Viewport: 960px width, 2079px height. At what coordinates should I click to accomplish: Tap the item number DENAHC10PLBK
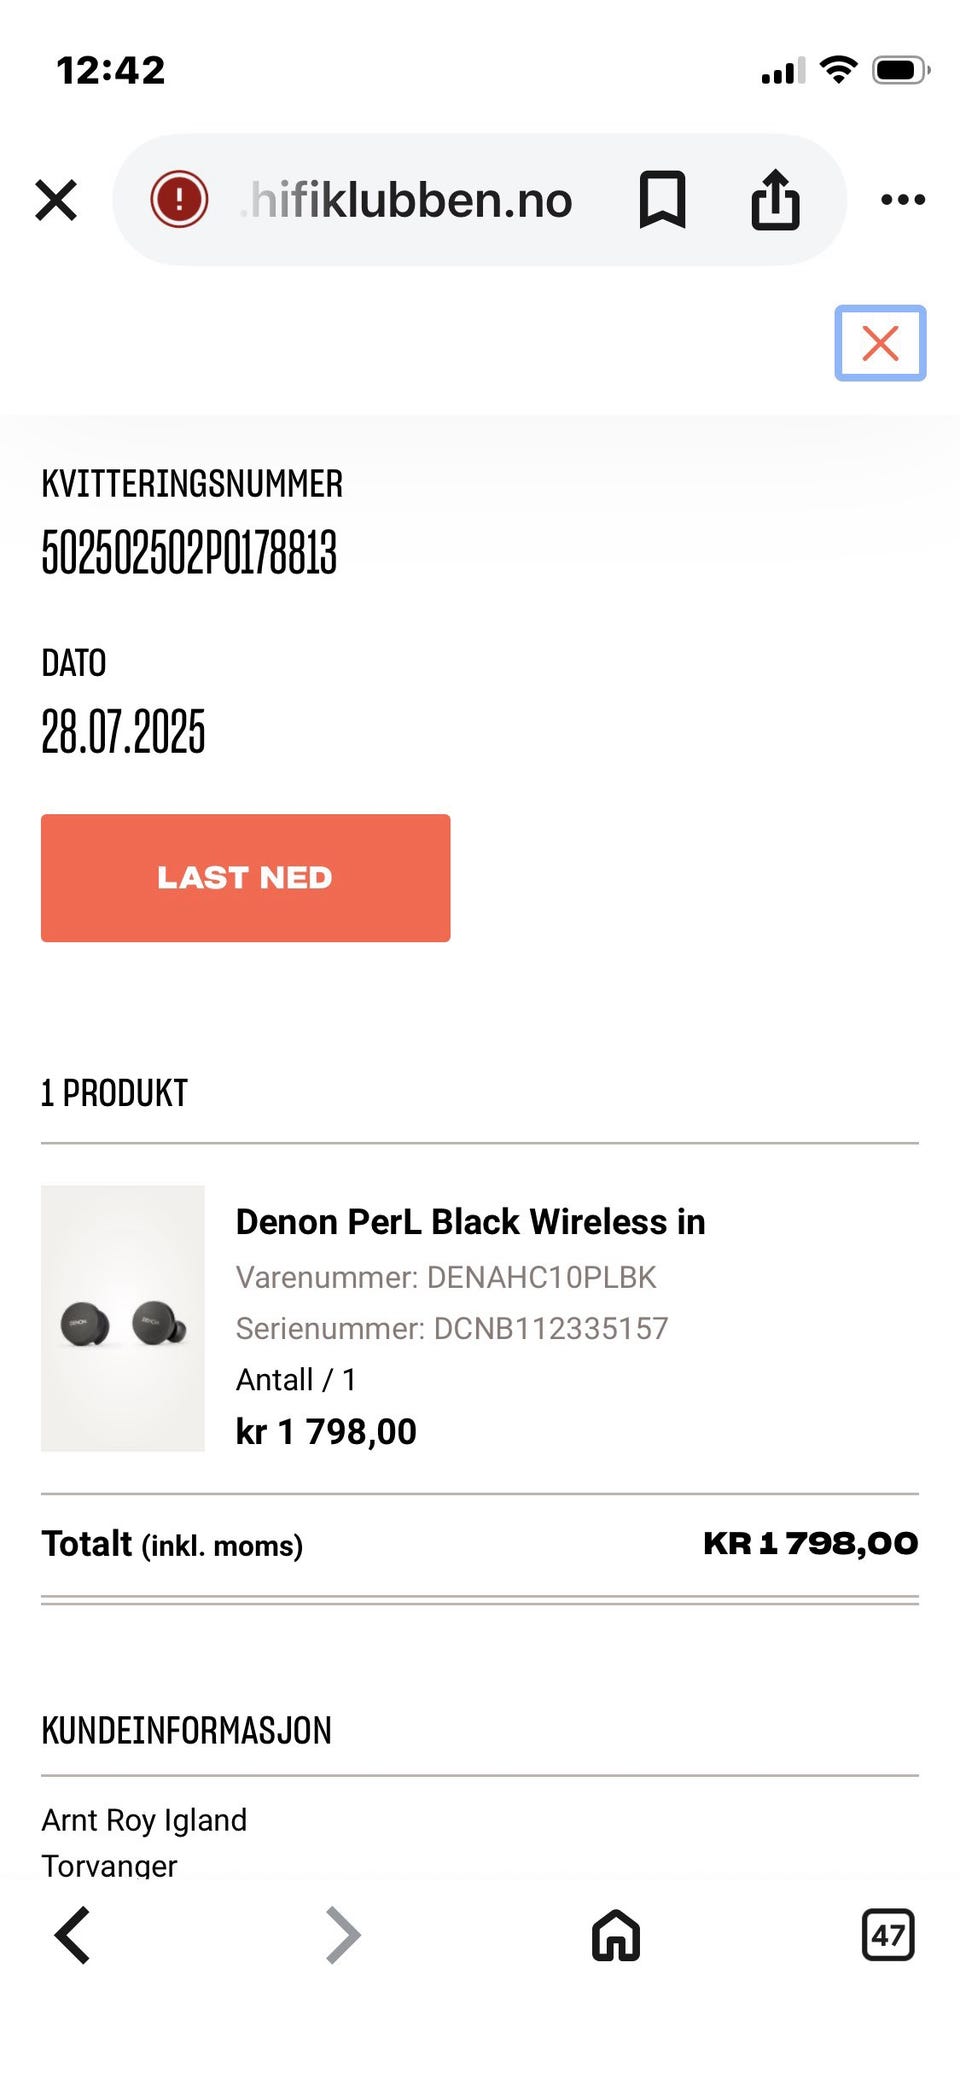coord(541,1277)
